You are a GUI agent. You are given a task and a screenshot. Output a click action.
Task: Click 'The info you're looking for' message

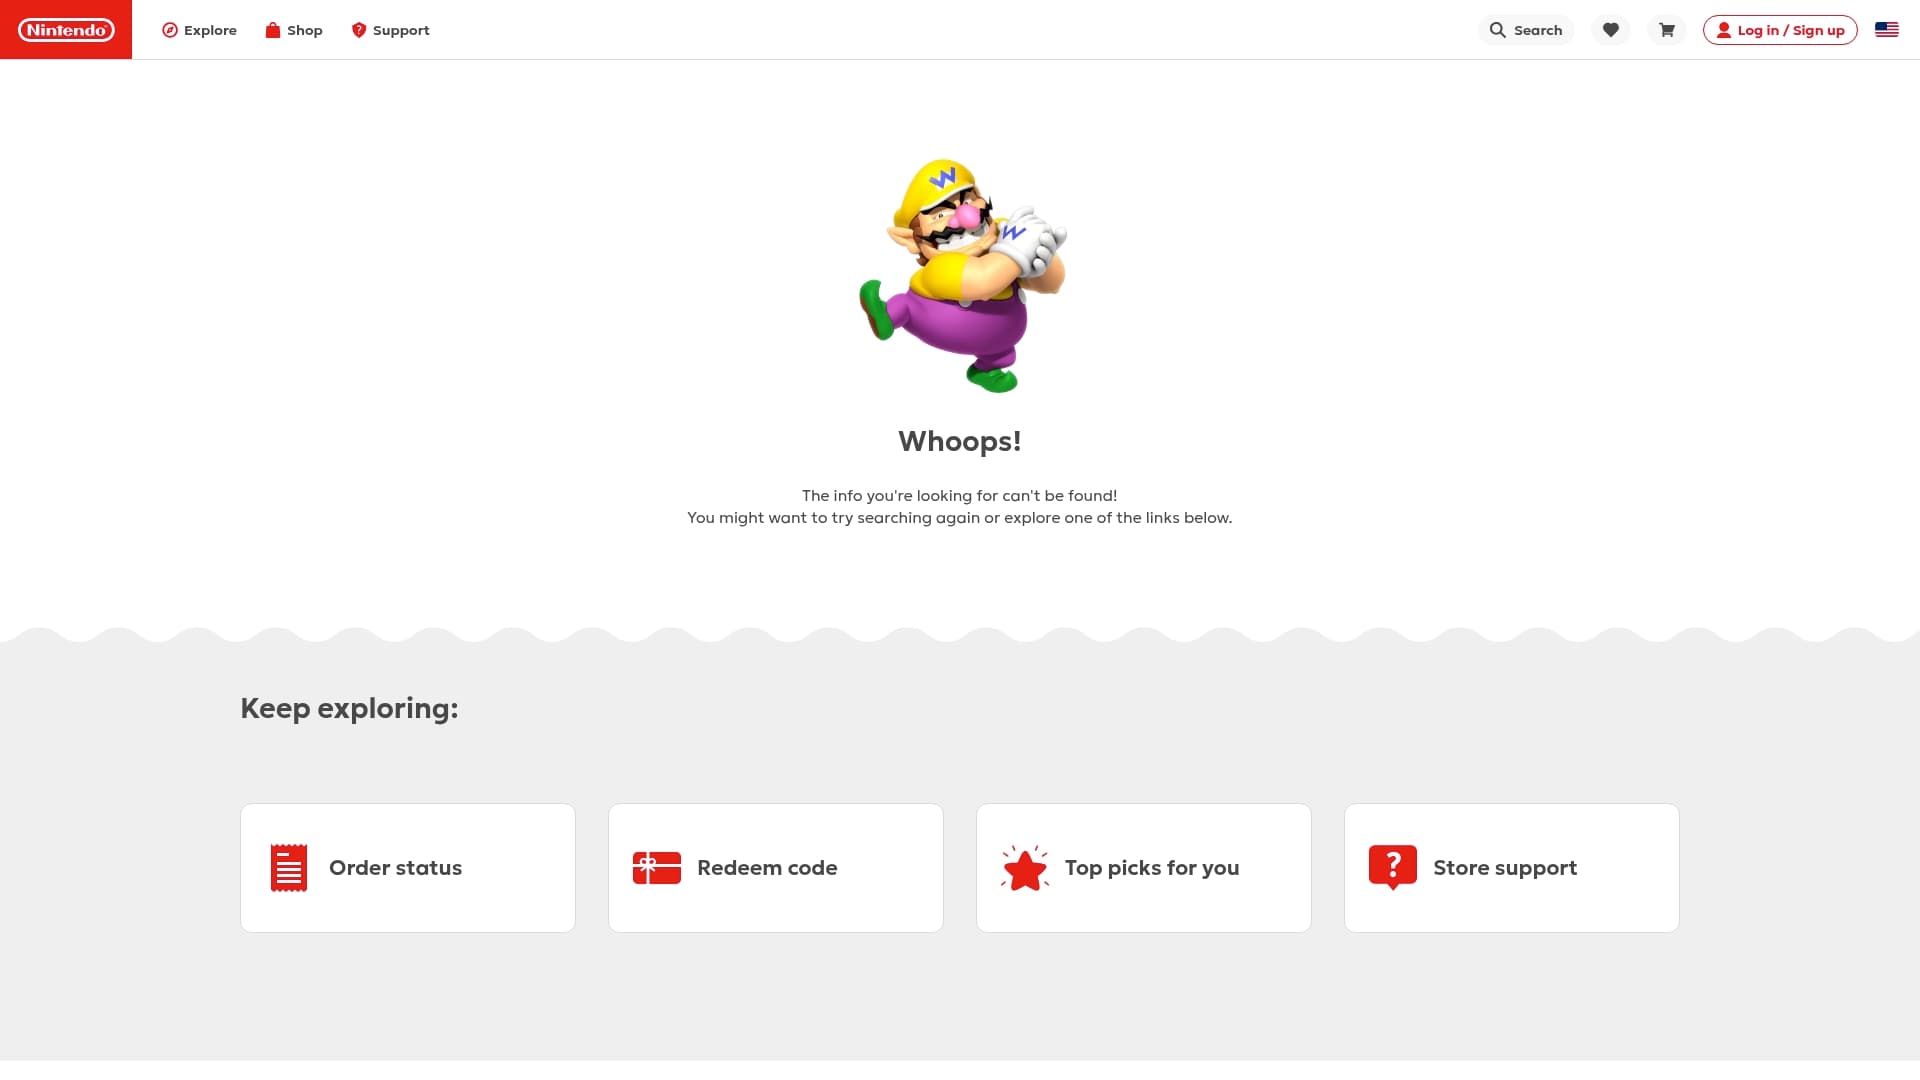click(x=960, y=496)
